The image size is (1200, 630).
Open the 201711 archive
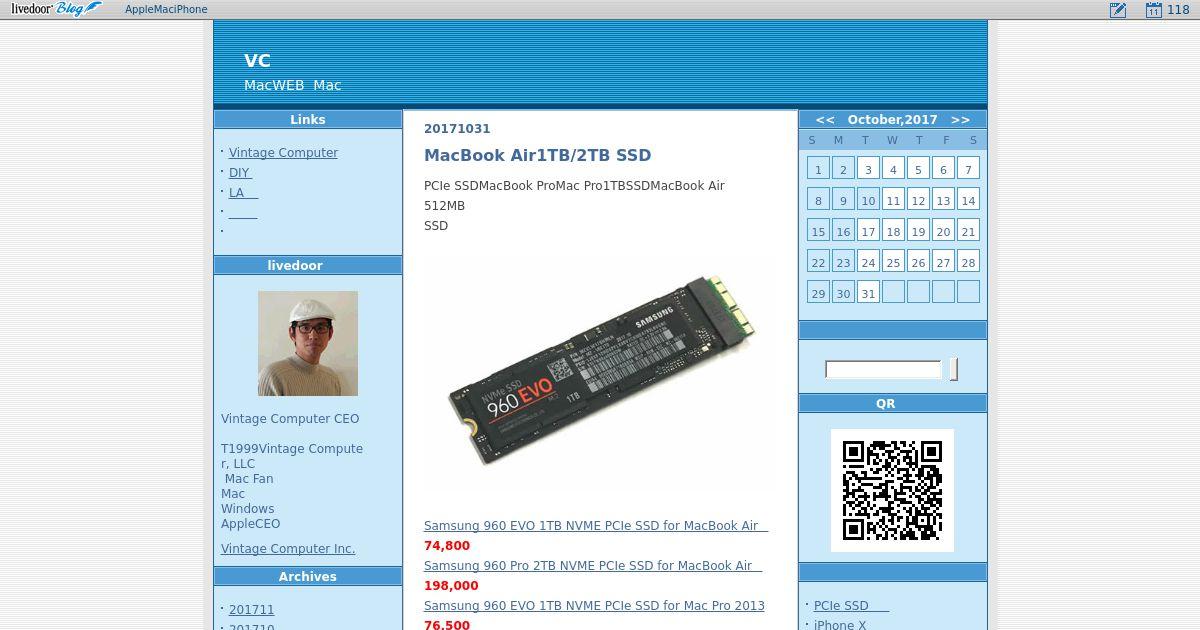coord(251,610)
